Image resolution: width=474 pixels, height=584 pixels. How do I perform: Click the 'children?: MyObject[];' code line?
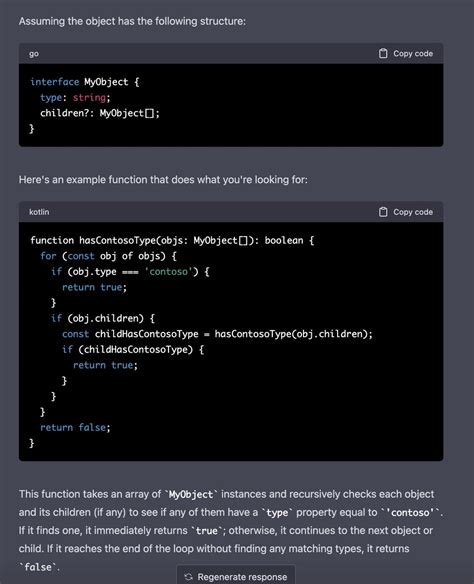tap(100, 113)
